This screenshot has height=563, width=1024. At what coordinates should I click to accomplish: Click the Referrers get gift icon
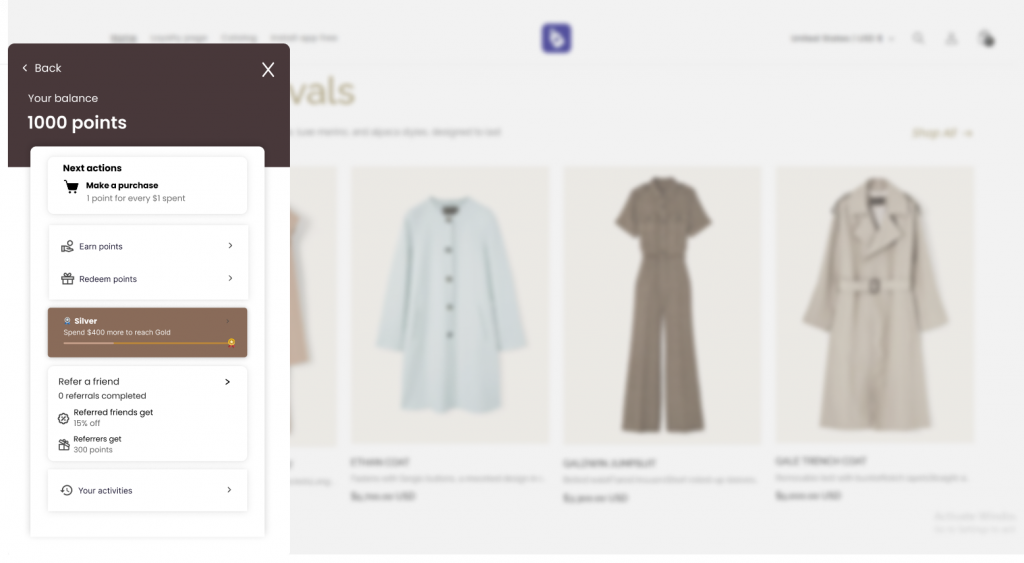coord(64,445)
